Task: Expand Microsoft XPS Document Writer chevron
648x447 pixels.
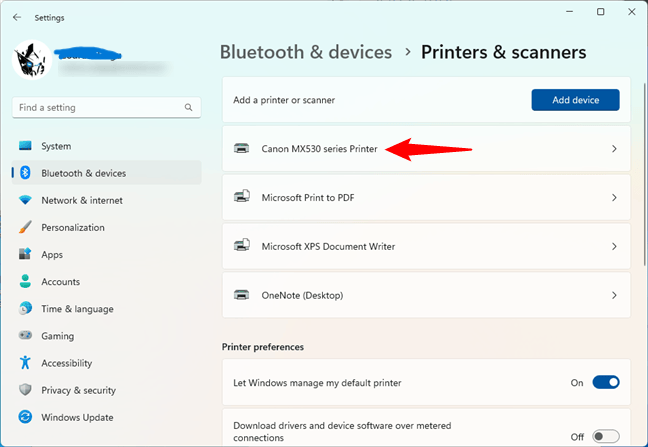Action: pyautogui.click(x=614, y=246)
